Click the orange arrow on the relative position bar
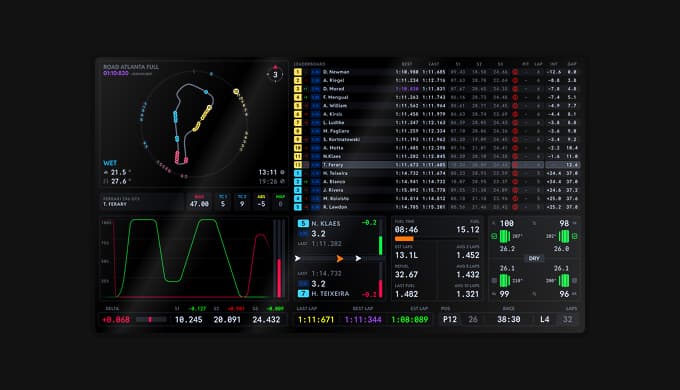 (340, 259)
